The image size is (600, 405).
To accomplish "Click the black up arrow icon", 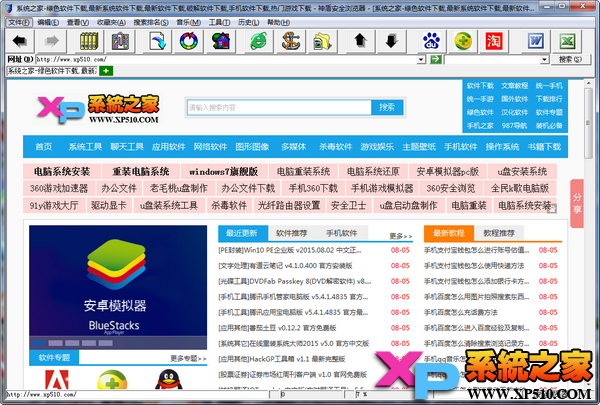I will (x=360, y=41).
